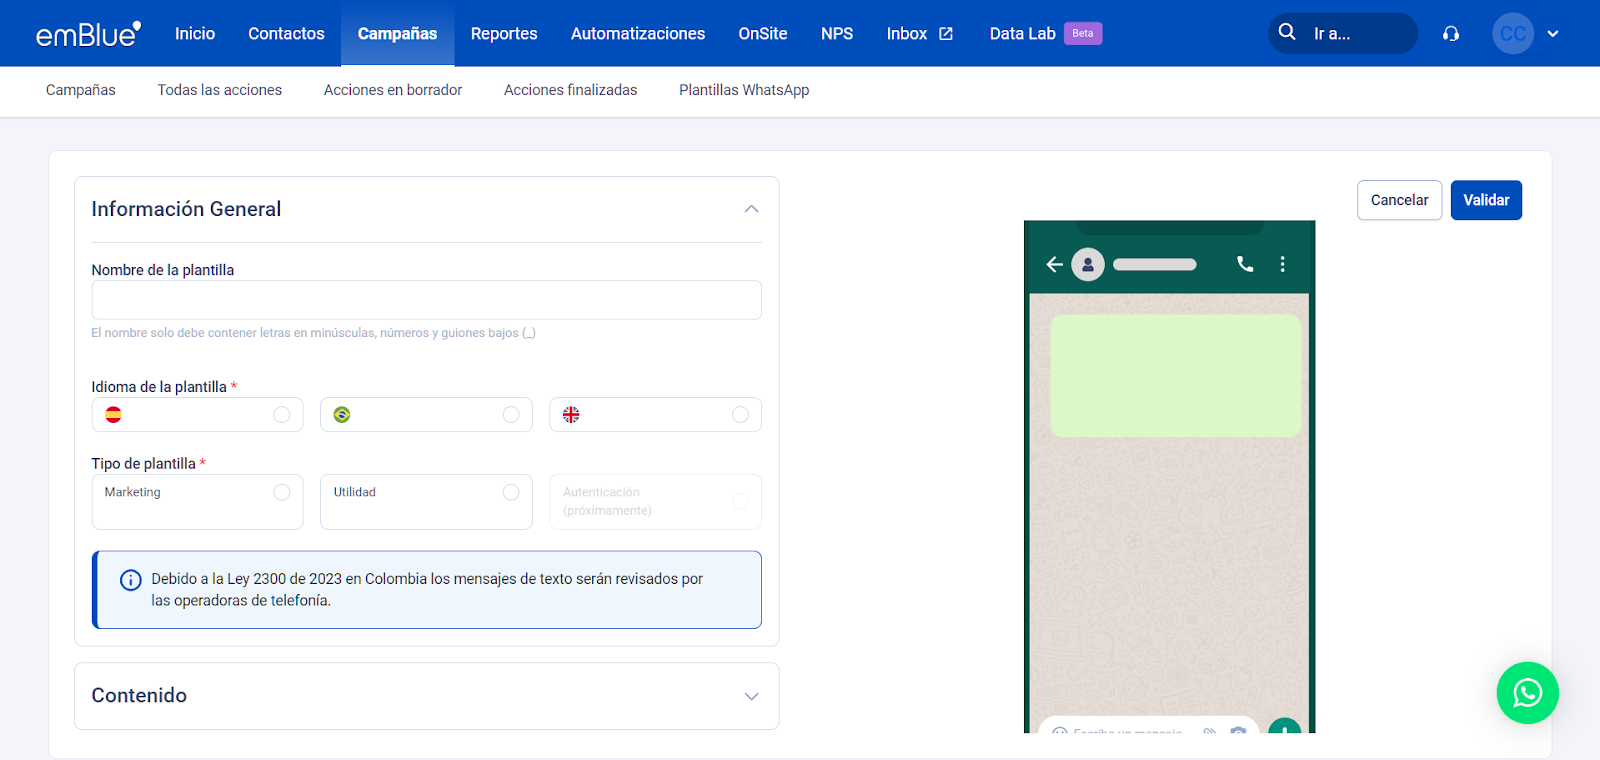Viewport: 1600px width, 760px height.
Task: Click the Nombre de la plantilla field
Action: tap(426, 300)
